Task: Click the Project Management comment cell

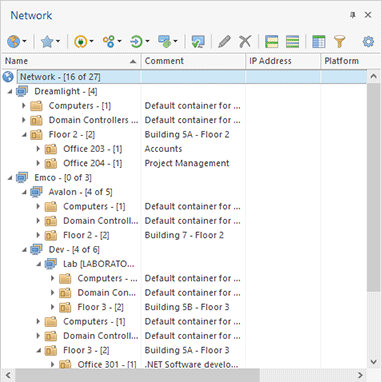Action: coord(187,163)
